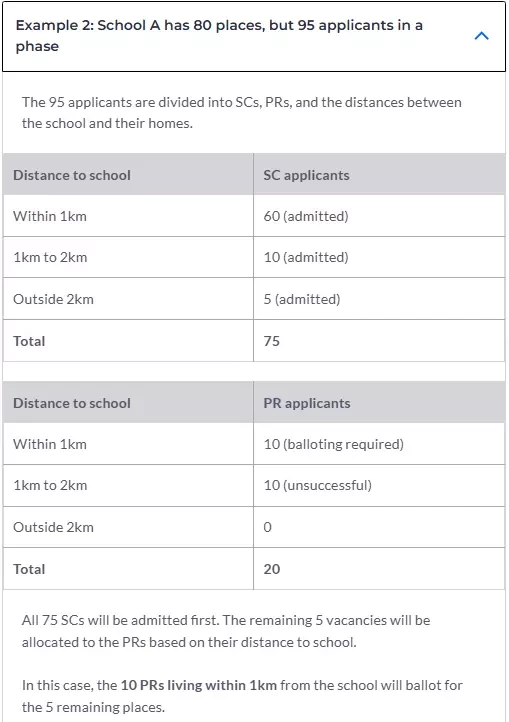Screen dimensions: 509x722
Task: Select the 60 (admitted) cell
Action: coord(379,216)
